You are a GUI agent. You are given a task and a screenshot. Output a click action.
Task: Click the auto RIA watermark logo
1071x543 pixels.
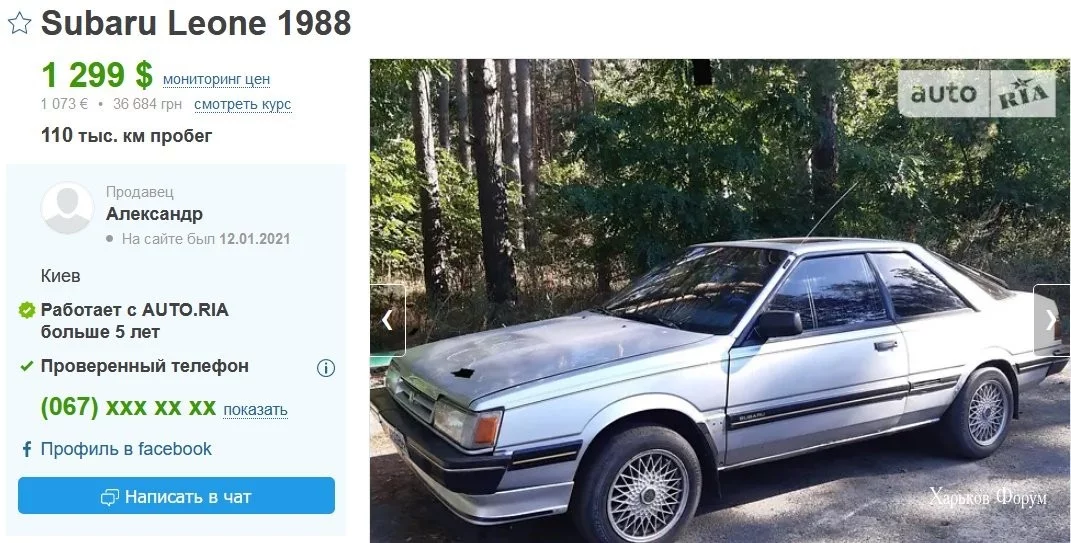pyautogui.click(x=977, y=94)
